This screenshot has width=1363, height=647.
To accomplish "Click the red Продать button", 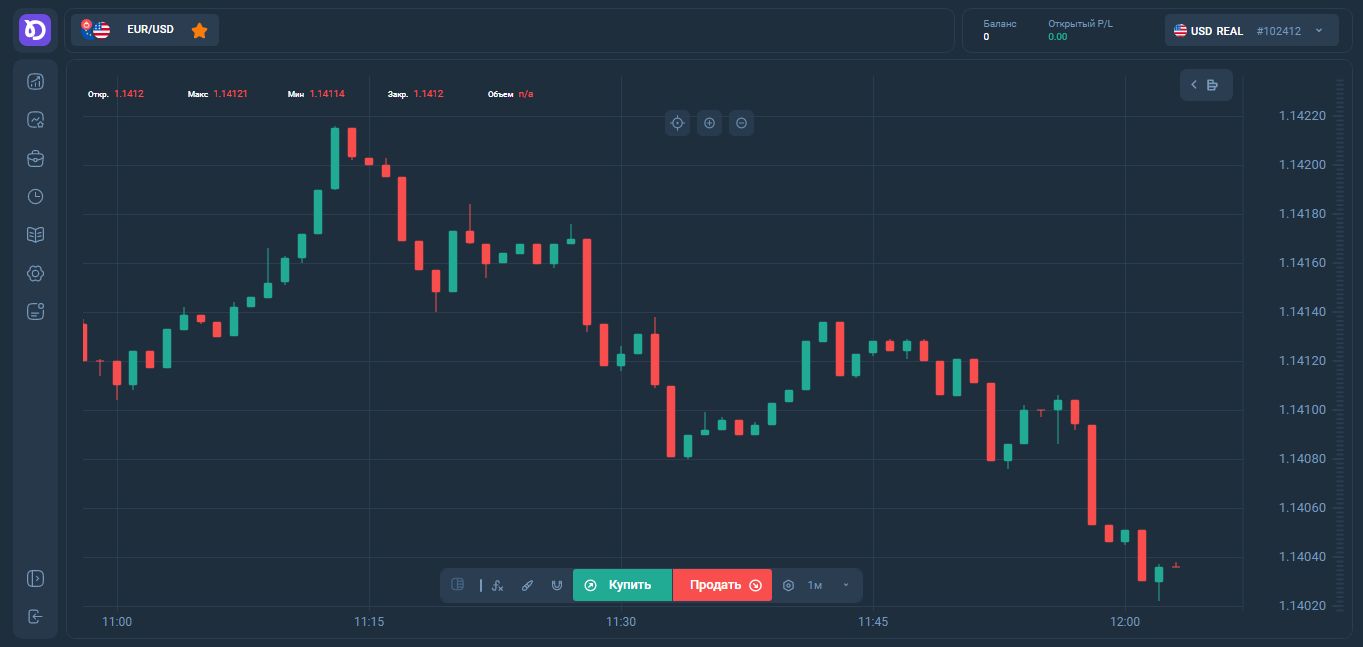I will coord(722,585).
